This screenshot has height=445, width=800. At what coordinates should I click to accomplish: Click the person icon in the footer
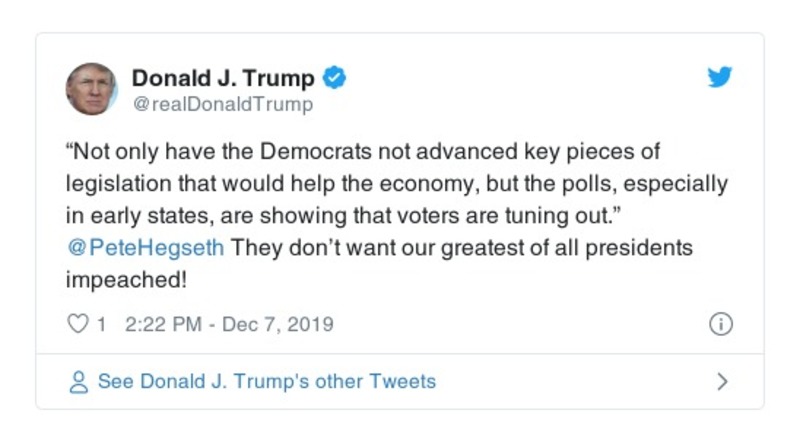click(78, 382)
